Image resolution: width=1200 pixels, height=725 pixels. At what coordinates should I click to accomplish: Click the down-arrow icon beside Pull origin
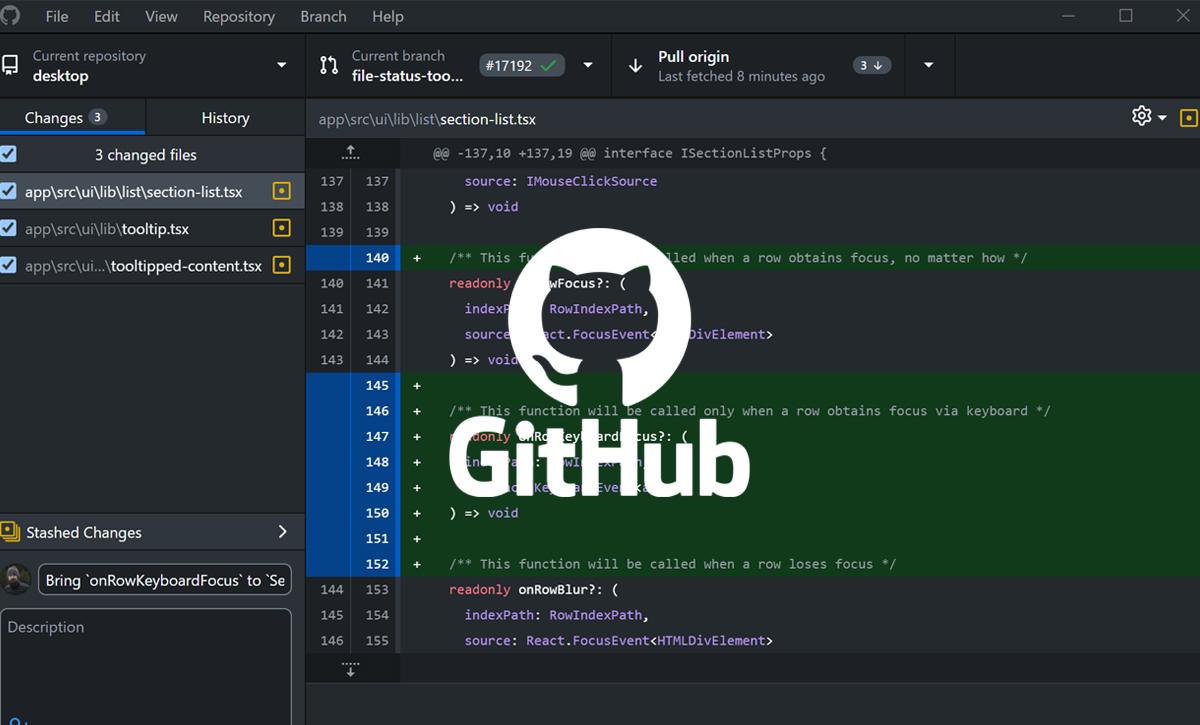tap(635, 66)
